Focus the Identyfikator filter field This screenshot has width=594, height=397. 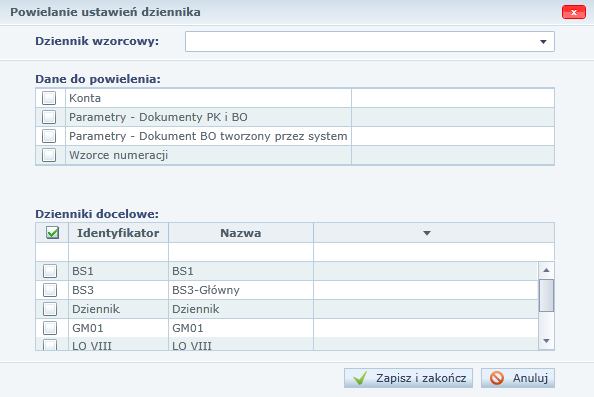[118, 252]
